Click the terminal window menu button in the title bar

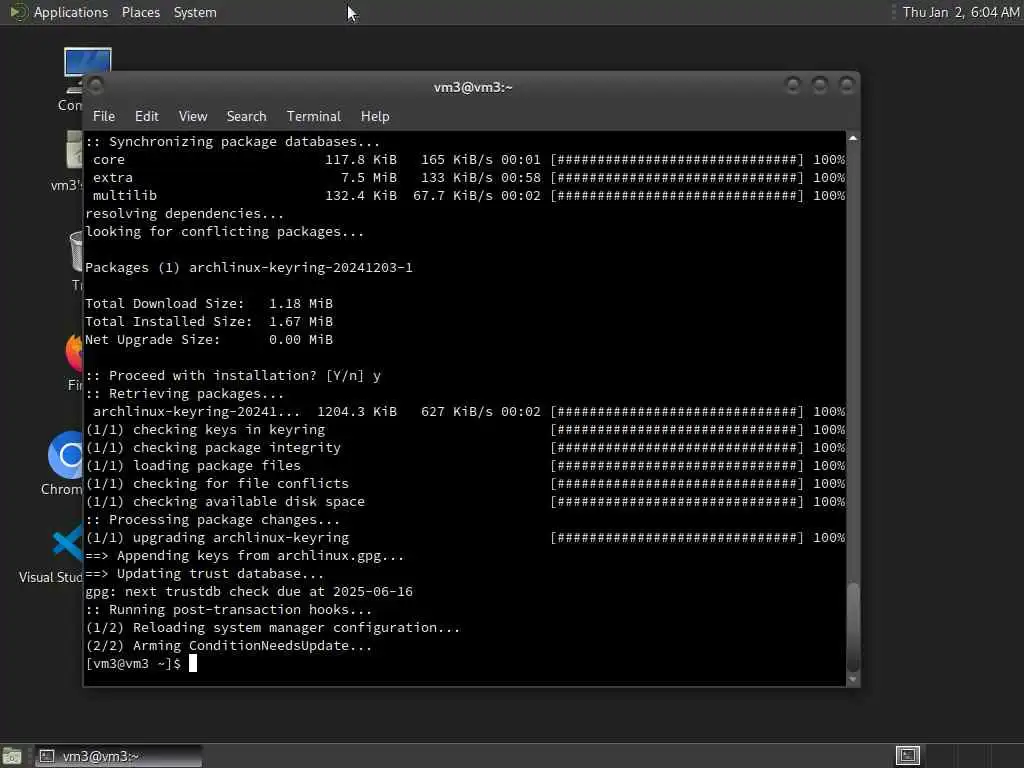(95, 86)
